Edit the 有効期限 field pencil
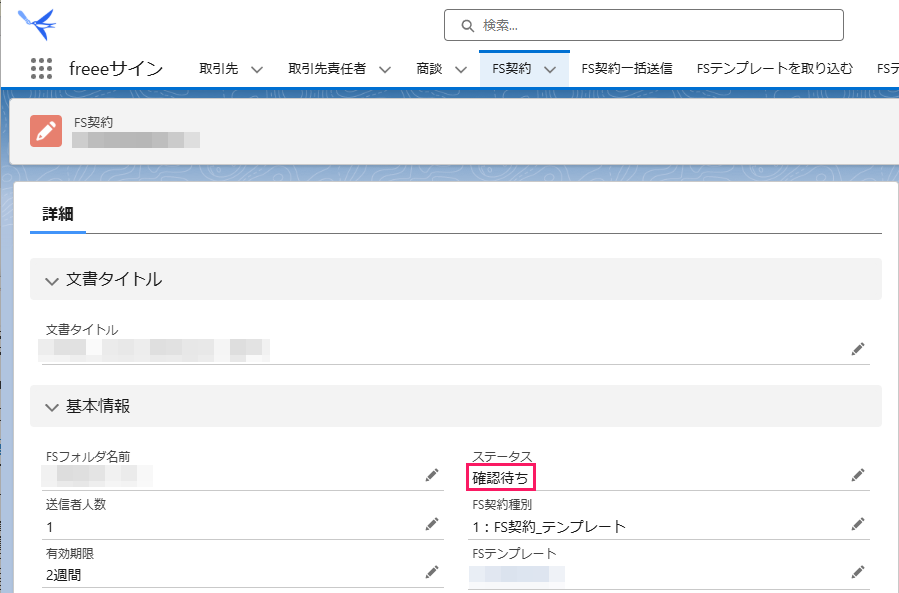The image size is (899, 593). tap(432, 572)
